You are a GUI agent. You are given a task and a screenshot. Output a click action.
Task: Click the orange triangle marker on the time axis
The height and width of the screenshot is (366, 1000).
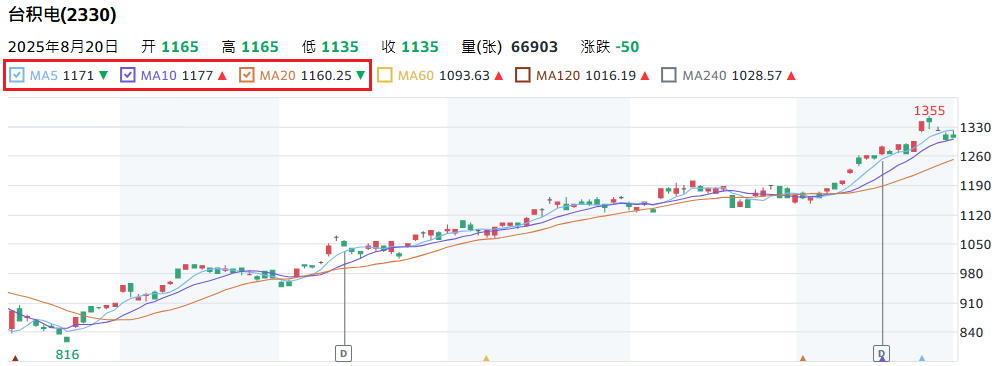click(803, 359)
